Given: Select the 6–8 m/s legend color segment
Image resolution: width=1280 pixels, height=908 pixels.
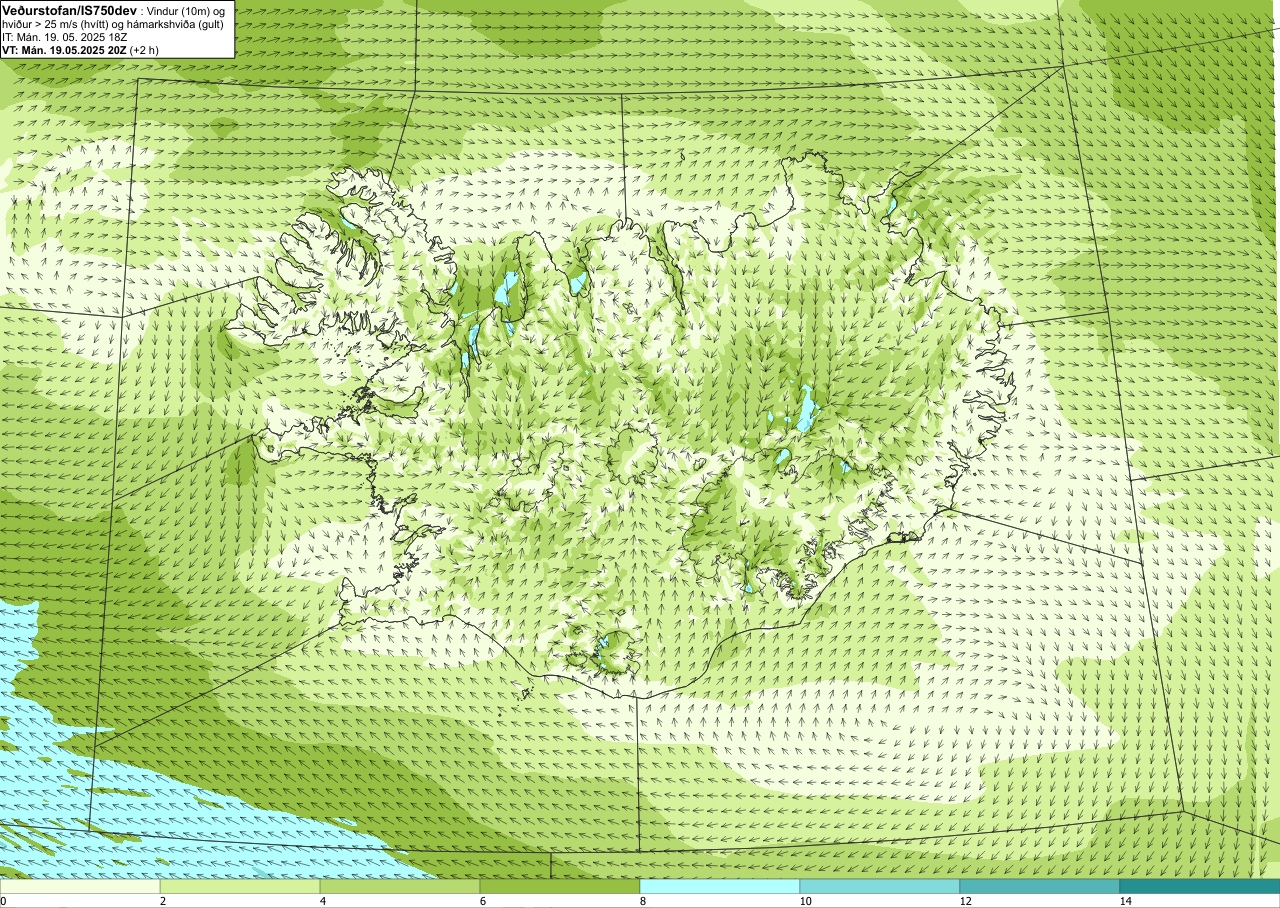Looking at the screenshot, I should [560, 886].
